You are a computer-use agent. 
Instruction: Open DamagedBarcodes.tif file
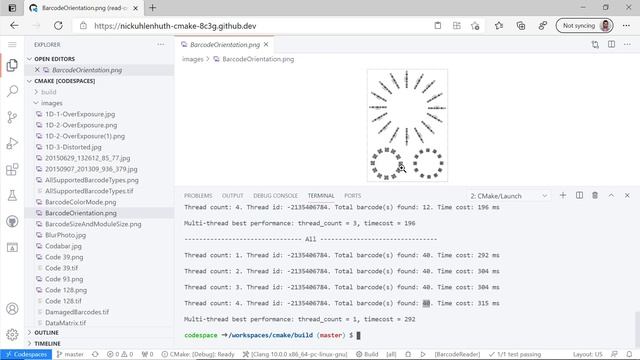(77, 312)
